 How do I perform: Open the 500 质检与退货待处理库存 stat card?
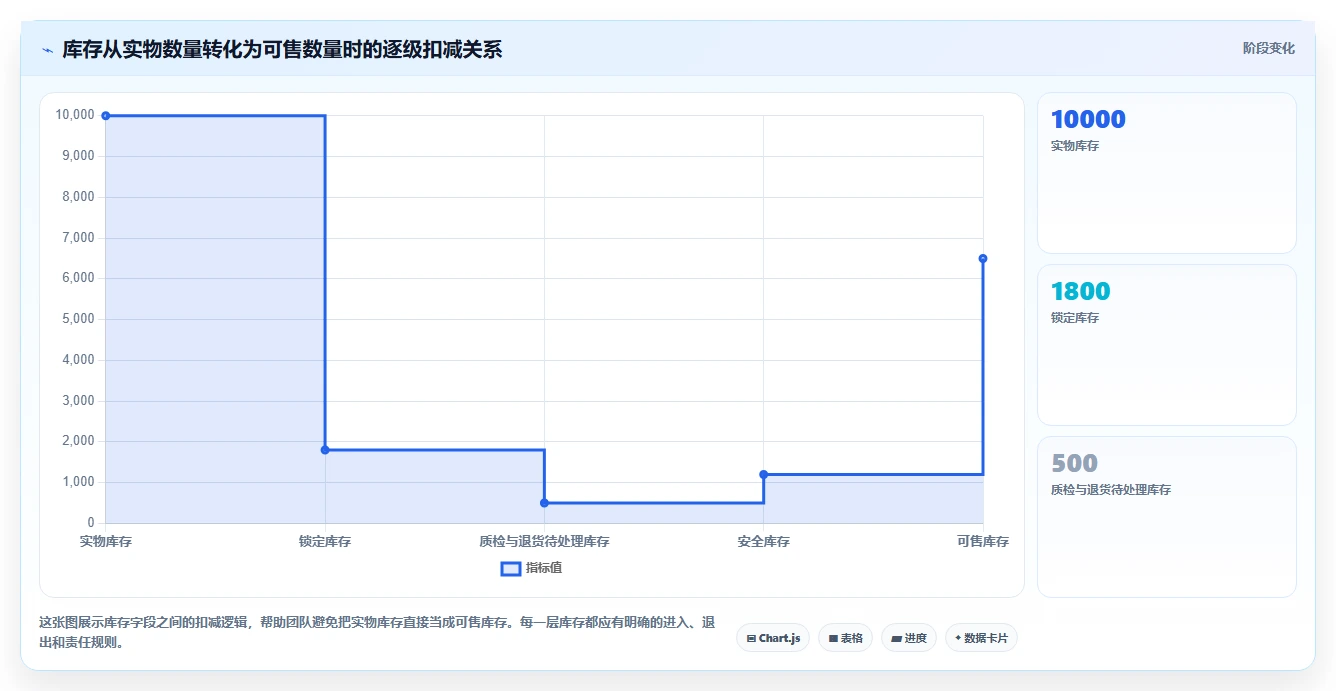pyautogui.click(x=1167, y=517)
